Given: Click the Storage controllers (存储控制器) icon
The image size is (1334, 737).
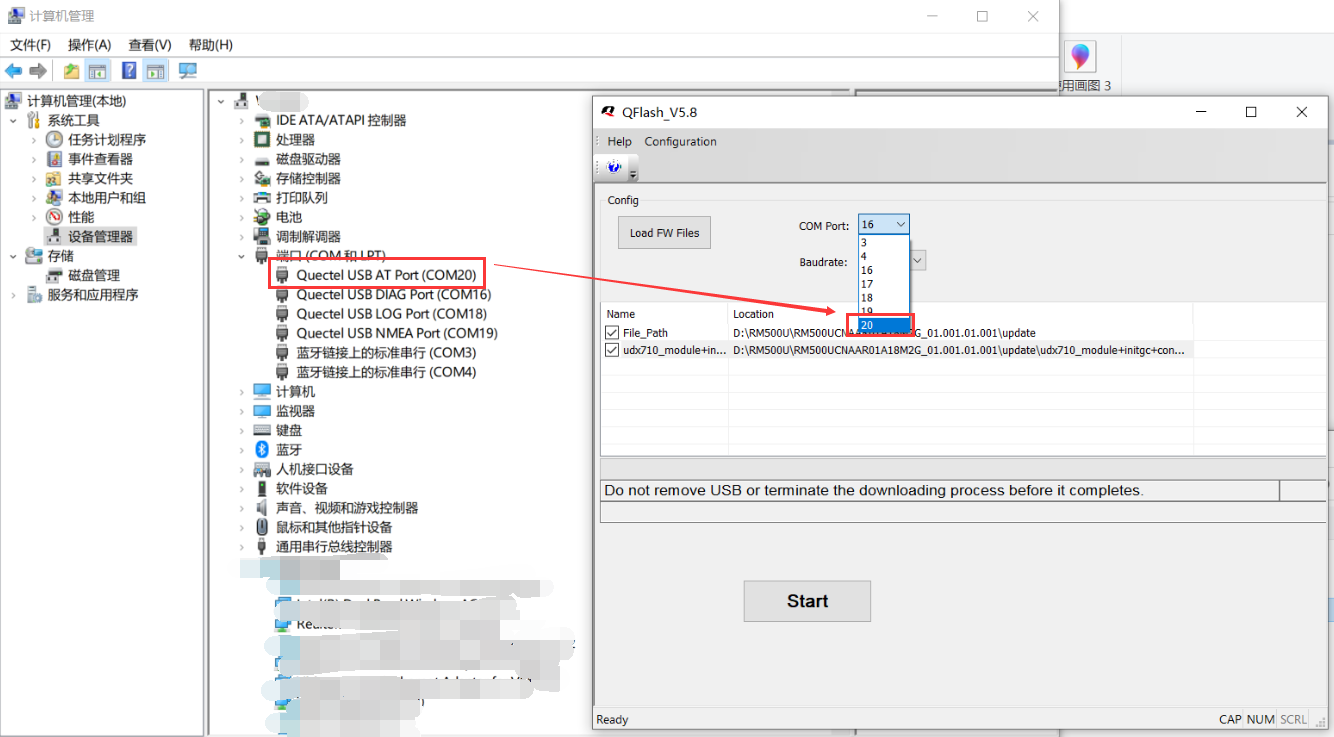Looking at the screenshot, I should (262, 178).
